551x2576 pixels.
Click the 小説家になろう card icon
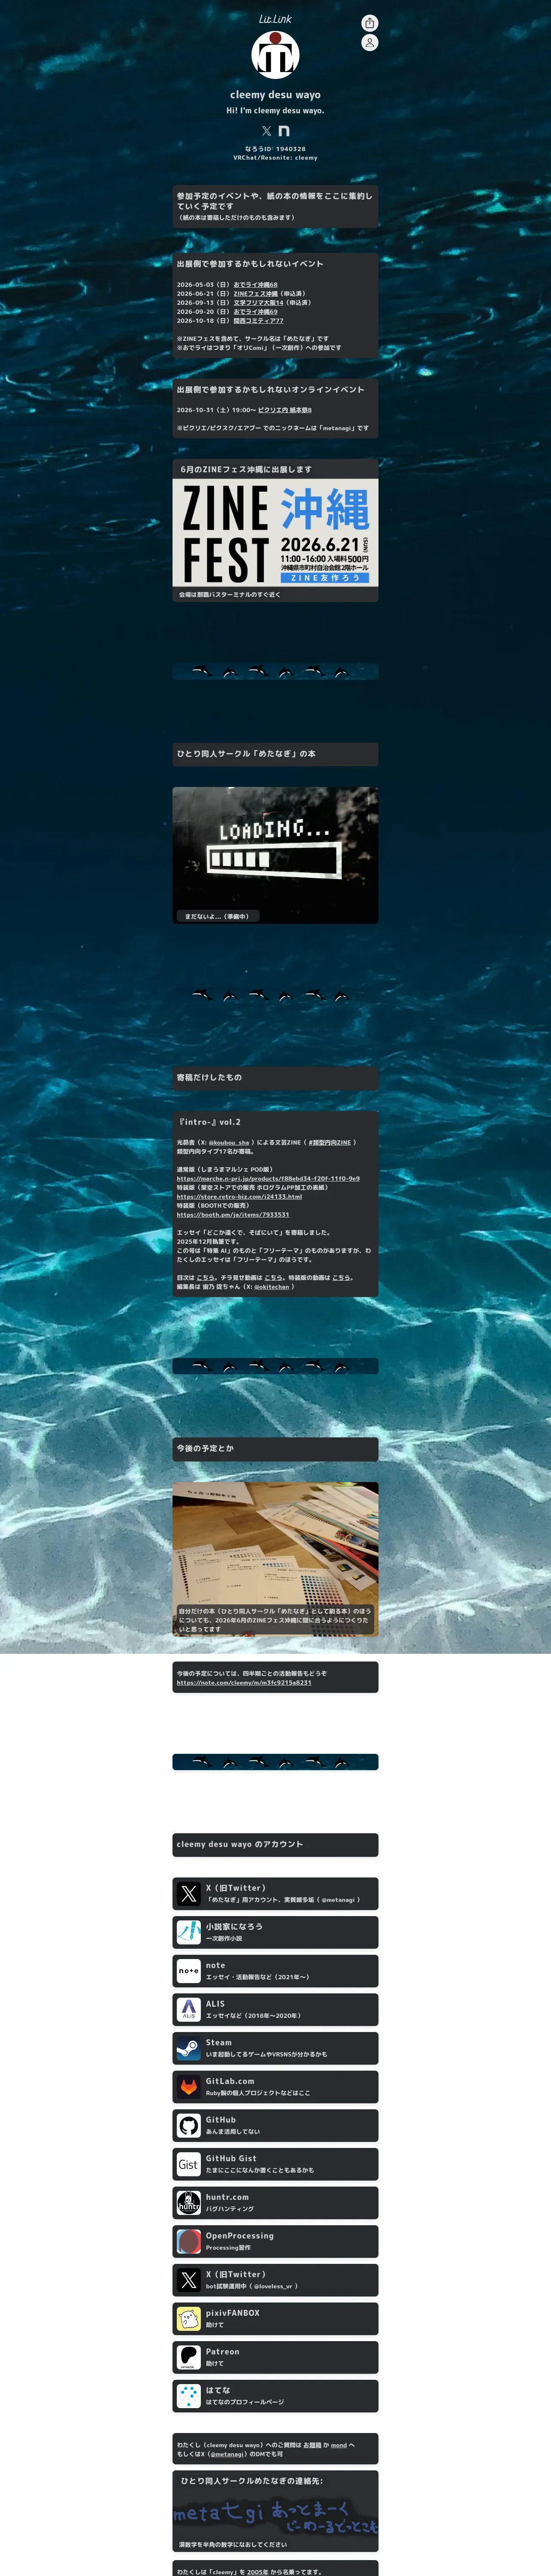(x=189, y=1932)
